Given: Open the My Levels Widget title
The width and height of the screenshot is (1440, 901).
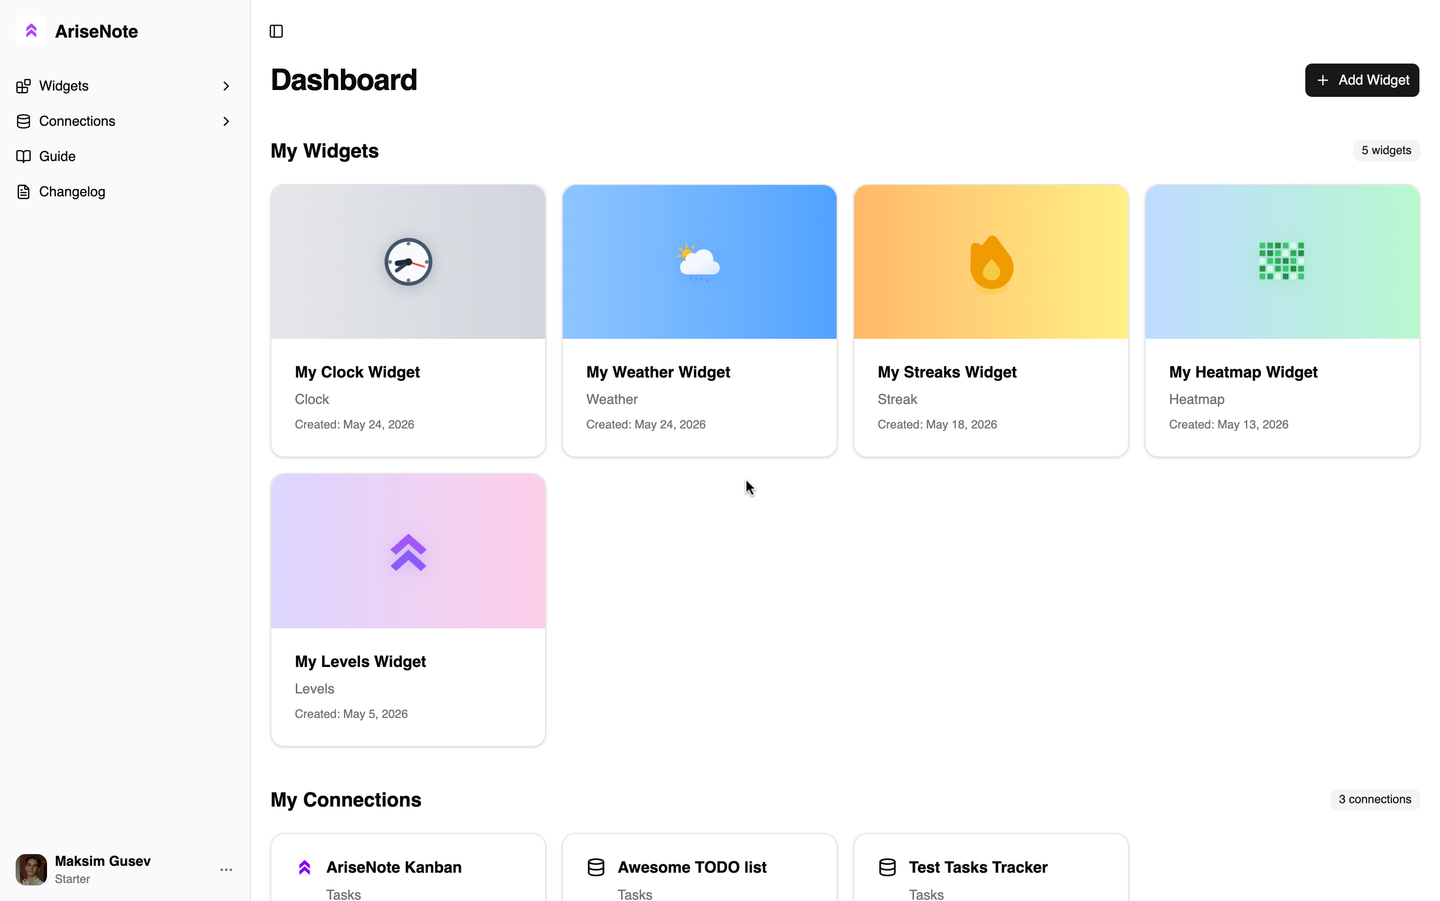Looking at the screenshot, I should (360, 662).
